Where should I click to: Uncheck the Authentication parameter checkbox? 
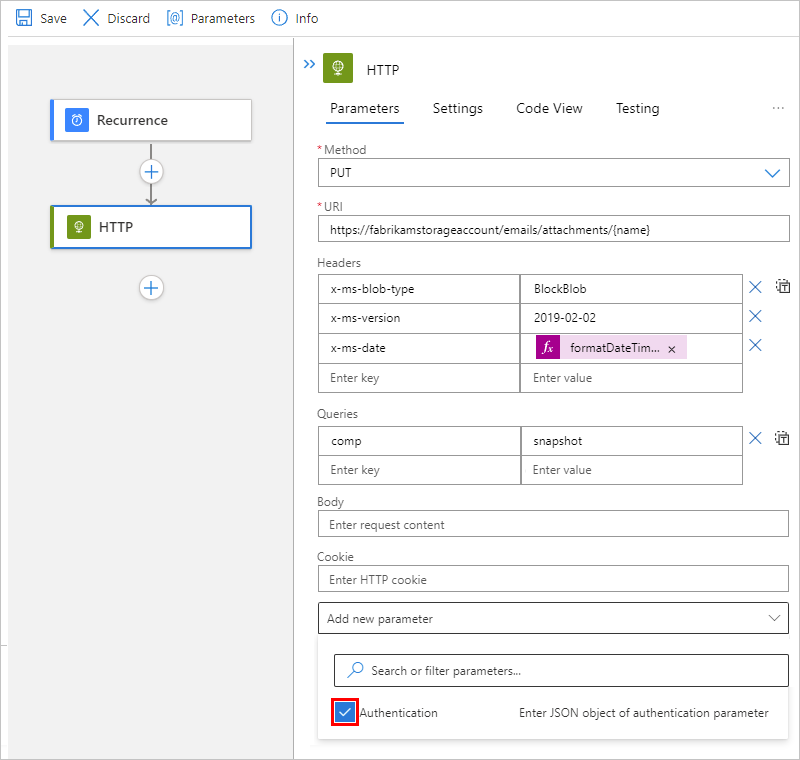[x=345, y=713]
